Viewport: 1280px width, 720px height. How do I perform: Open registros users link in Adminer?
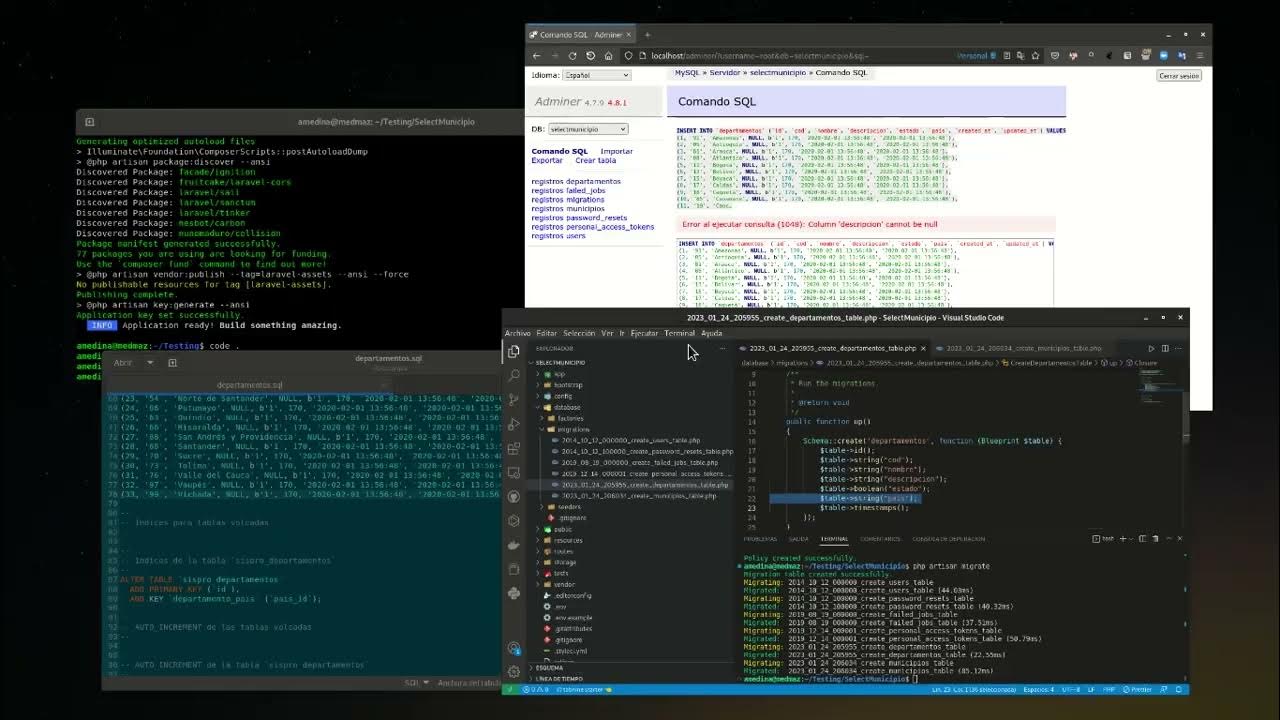[x=558, y=236]
